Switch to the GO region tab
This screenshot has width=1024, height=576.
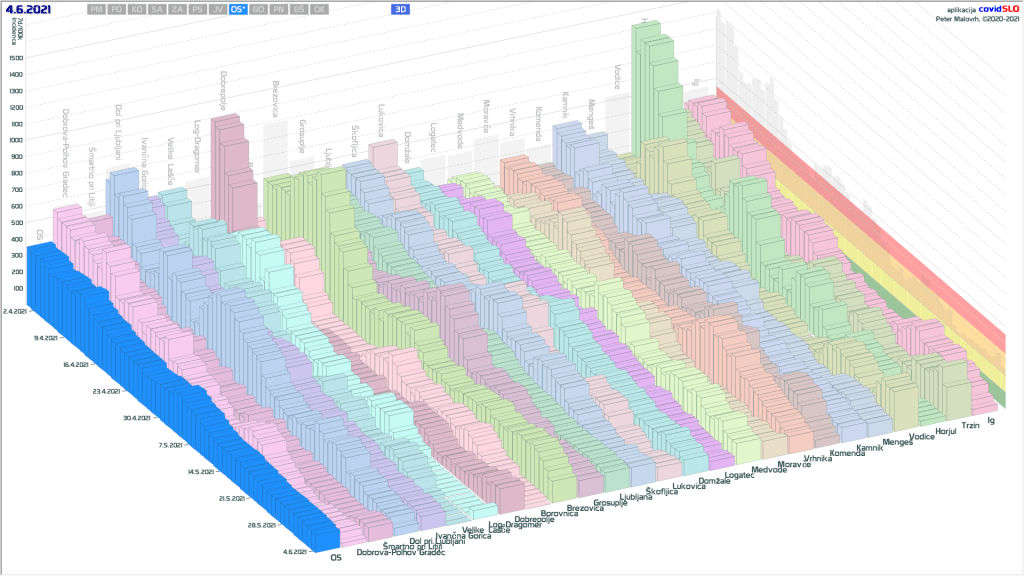pos(259,9)
